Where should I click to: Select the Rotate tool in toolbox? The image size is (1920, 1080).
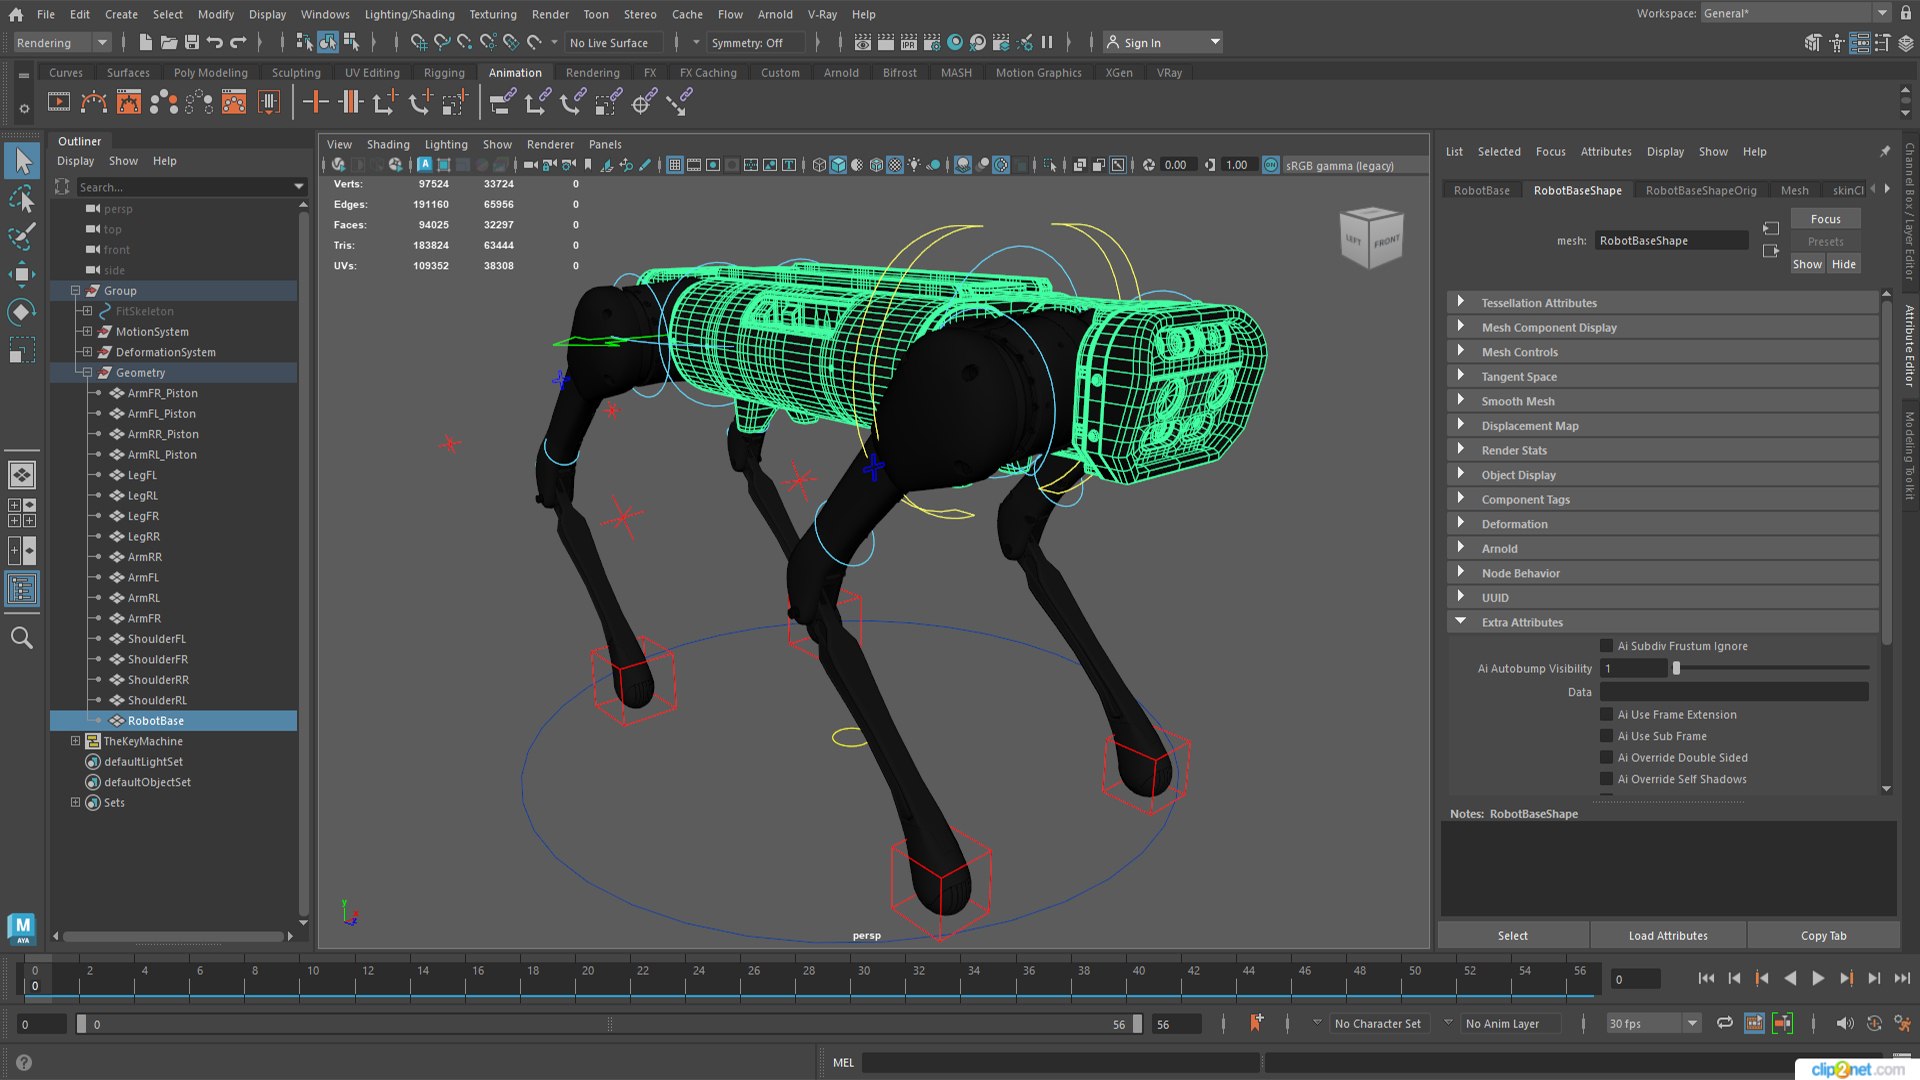pos(22,312)
